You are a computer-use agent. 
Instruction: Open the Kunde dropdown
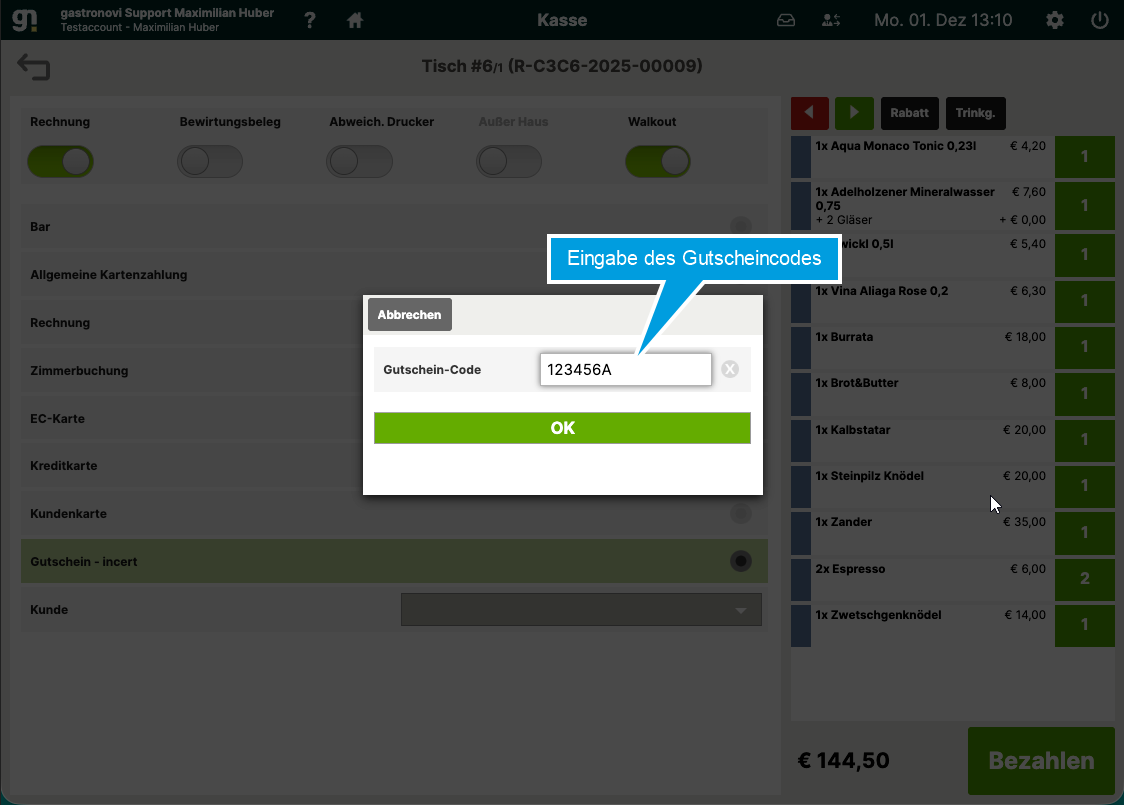click(581, 609)
